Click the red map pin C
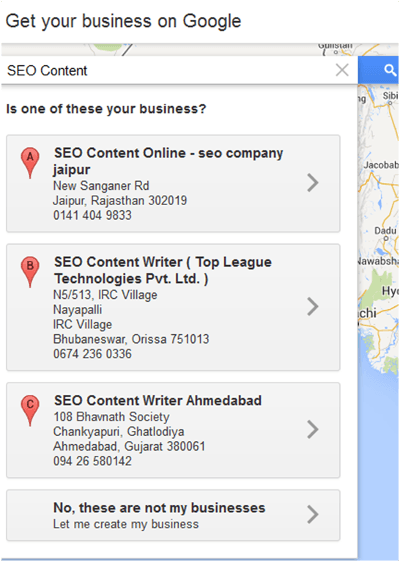Image resolution: width=400 pixels, height=562 pixels. click(x=30, y=410)
